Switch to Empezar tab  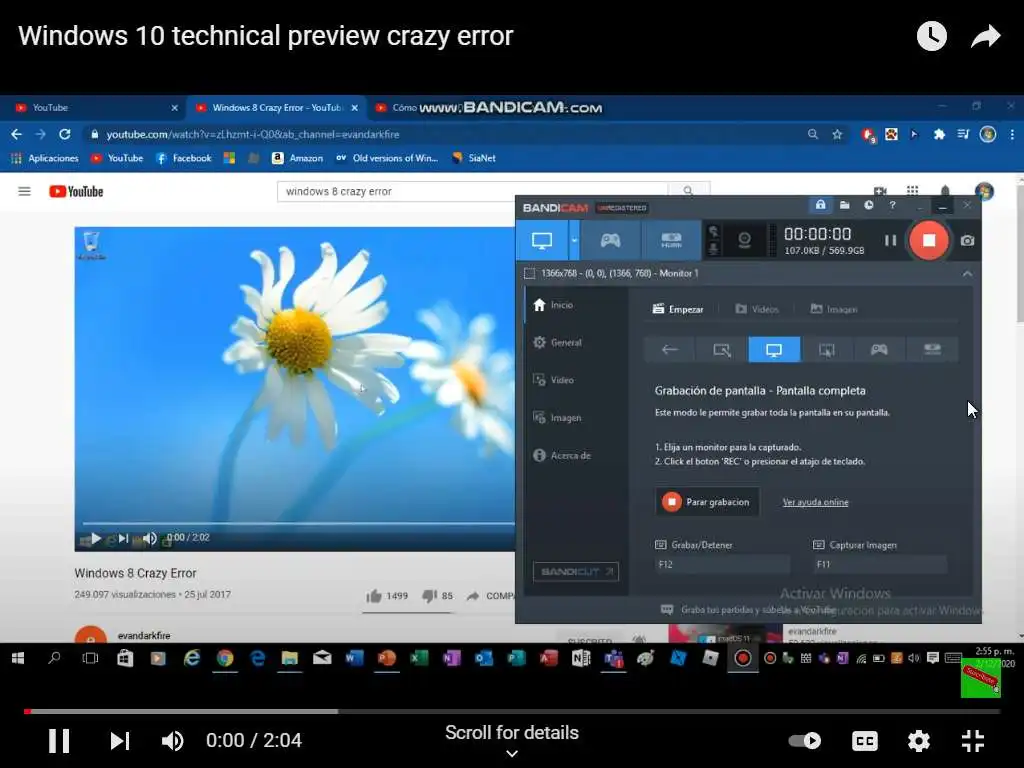(678, 309)
